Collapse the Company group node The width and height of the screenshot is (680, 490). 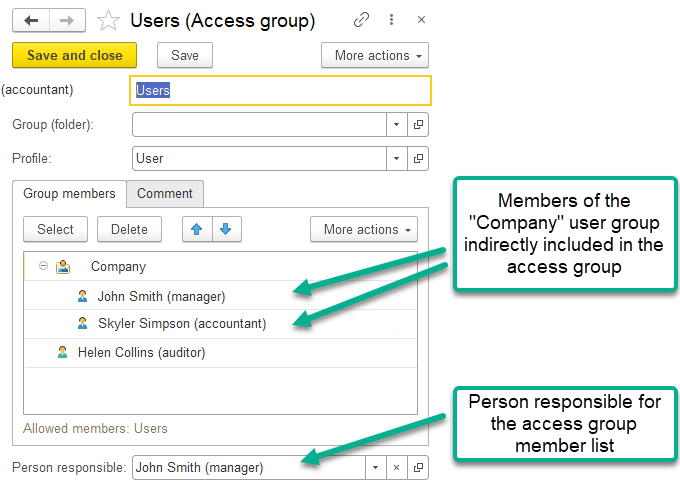pyautogui.click(x=43, y=266)
